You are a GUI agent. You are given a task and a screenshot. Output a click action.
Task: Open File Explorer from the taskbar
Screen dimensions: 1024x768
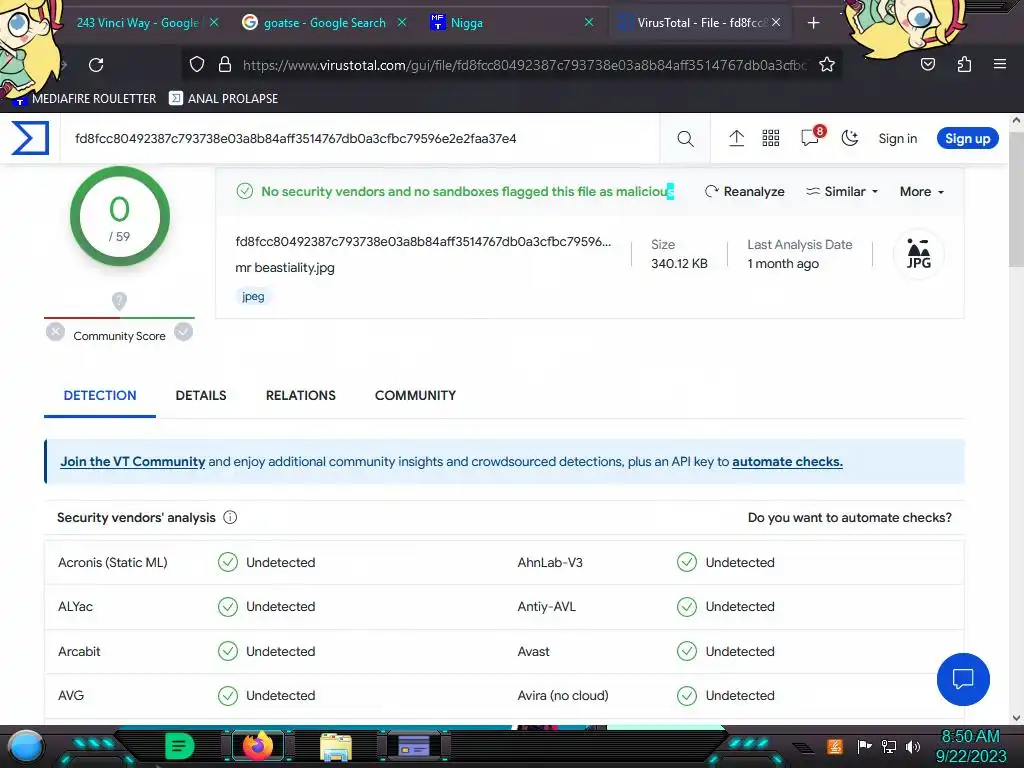(336, 747)
